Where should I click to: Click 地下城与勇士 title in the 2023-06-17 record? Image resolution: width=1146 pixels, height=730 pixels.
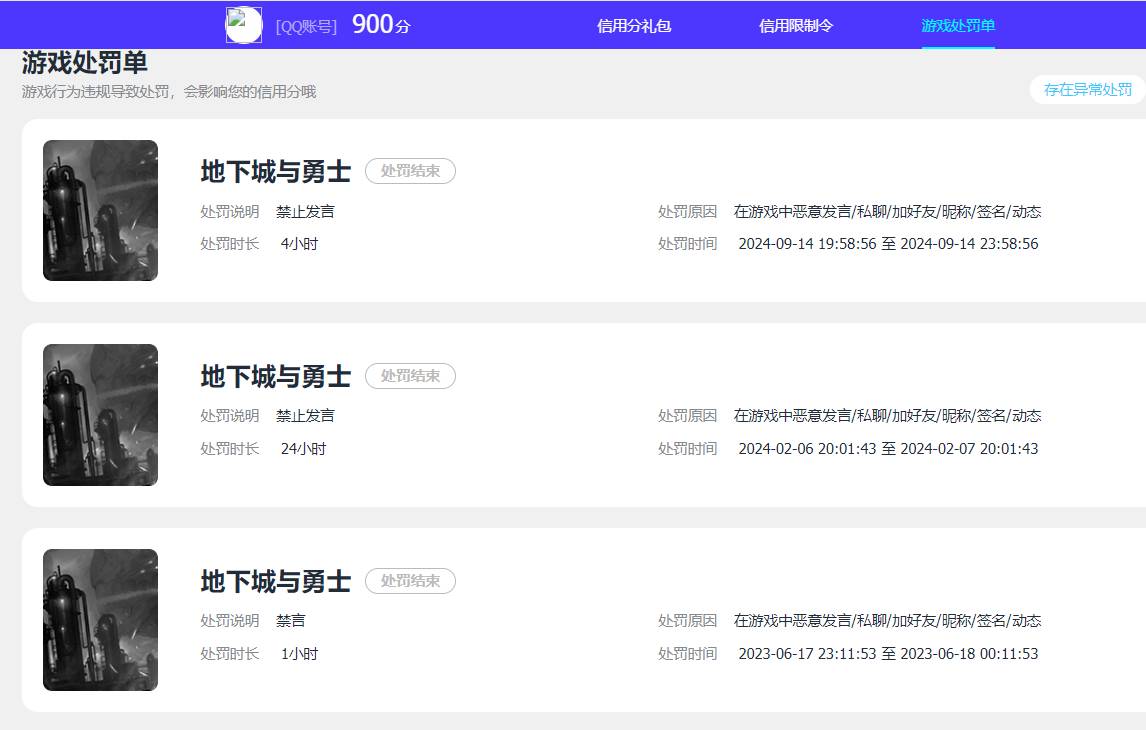click(x=275, y=582)
